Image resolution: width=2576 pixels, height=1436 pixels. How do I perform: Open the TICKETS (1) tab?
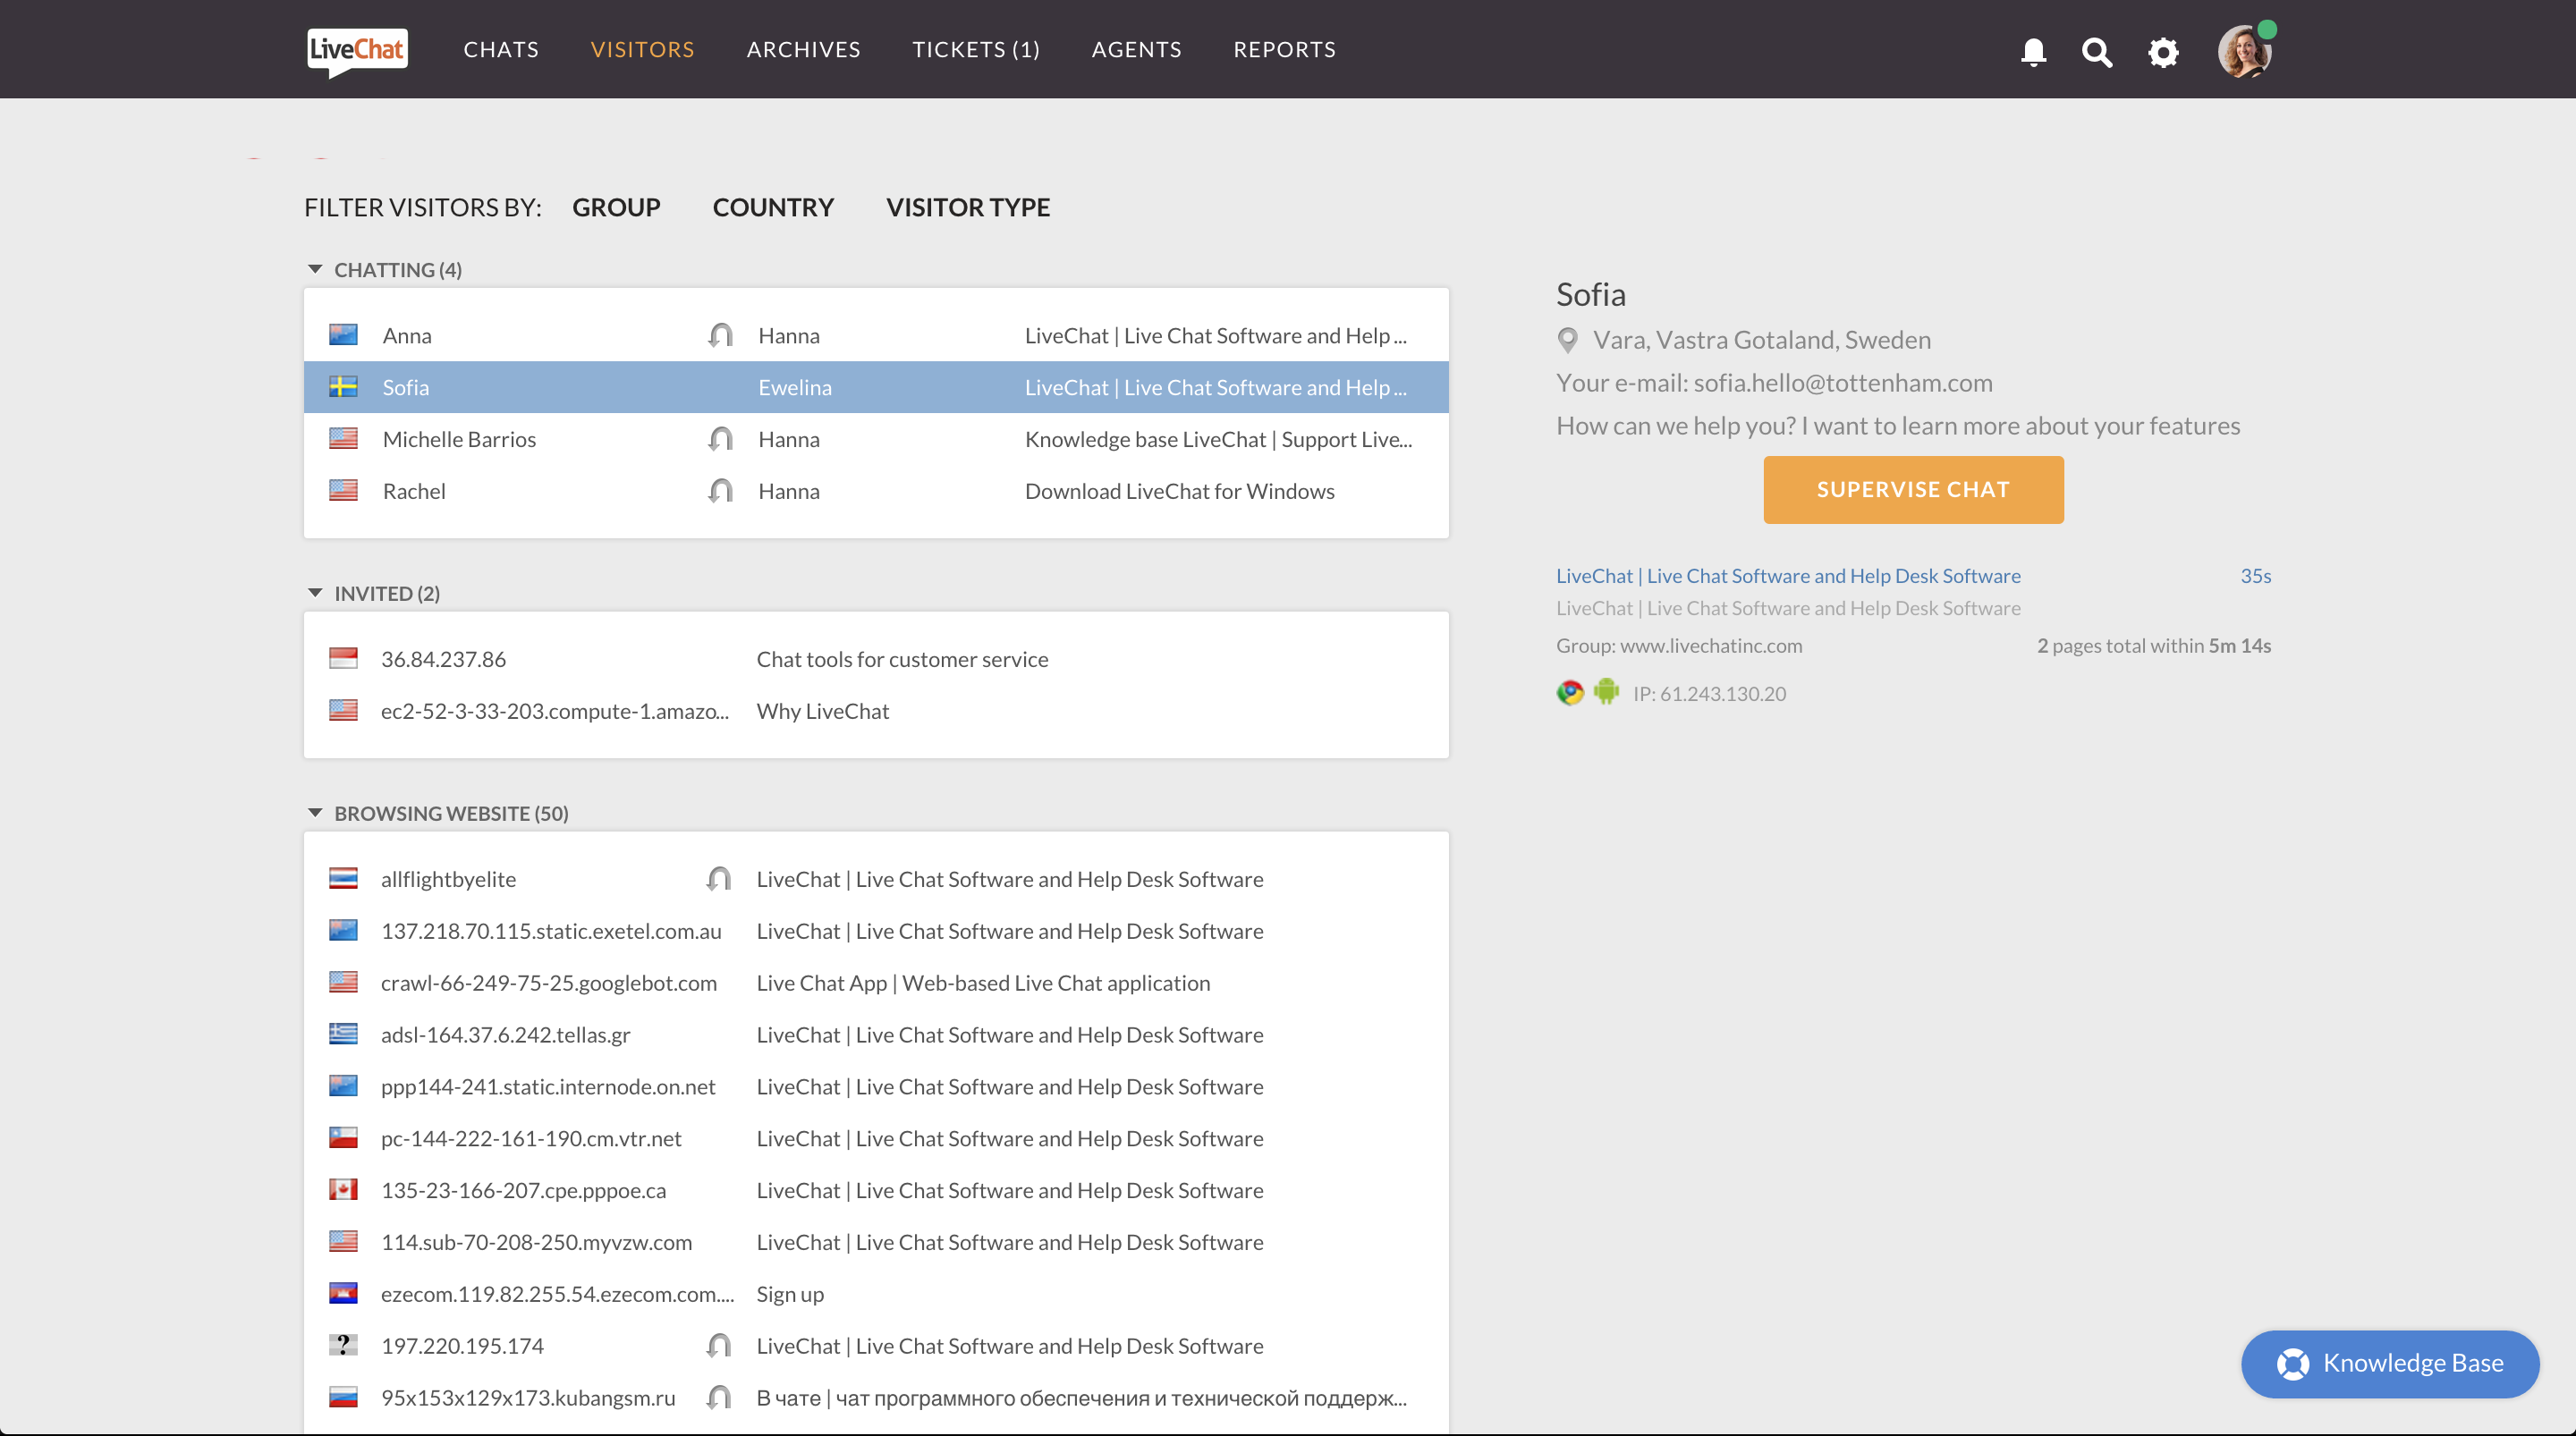click(x=975, y=49)
